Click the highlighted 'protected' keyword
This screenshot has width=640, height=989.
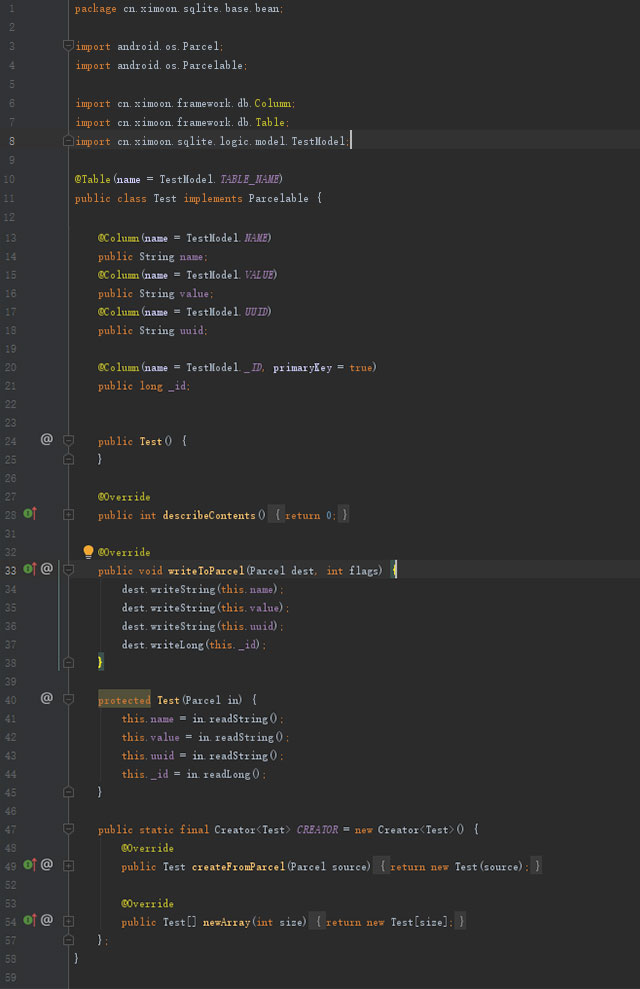124,699
